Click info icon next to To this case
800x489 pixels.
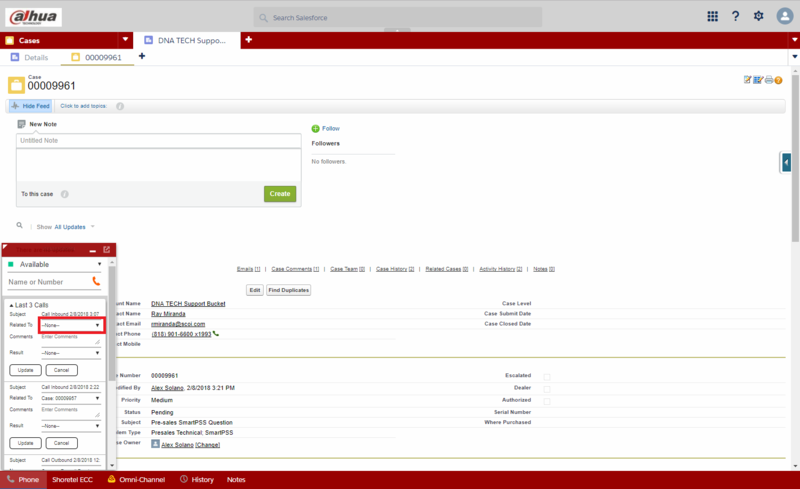coord(65,194)
